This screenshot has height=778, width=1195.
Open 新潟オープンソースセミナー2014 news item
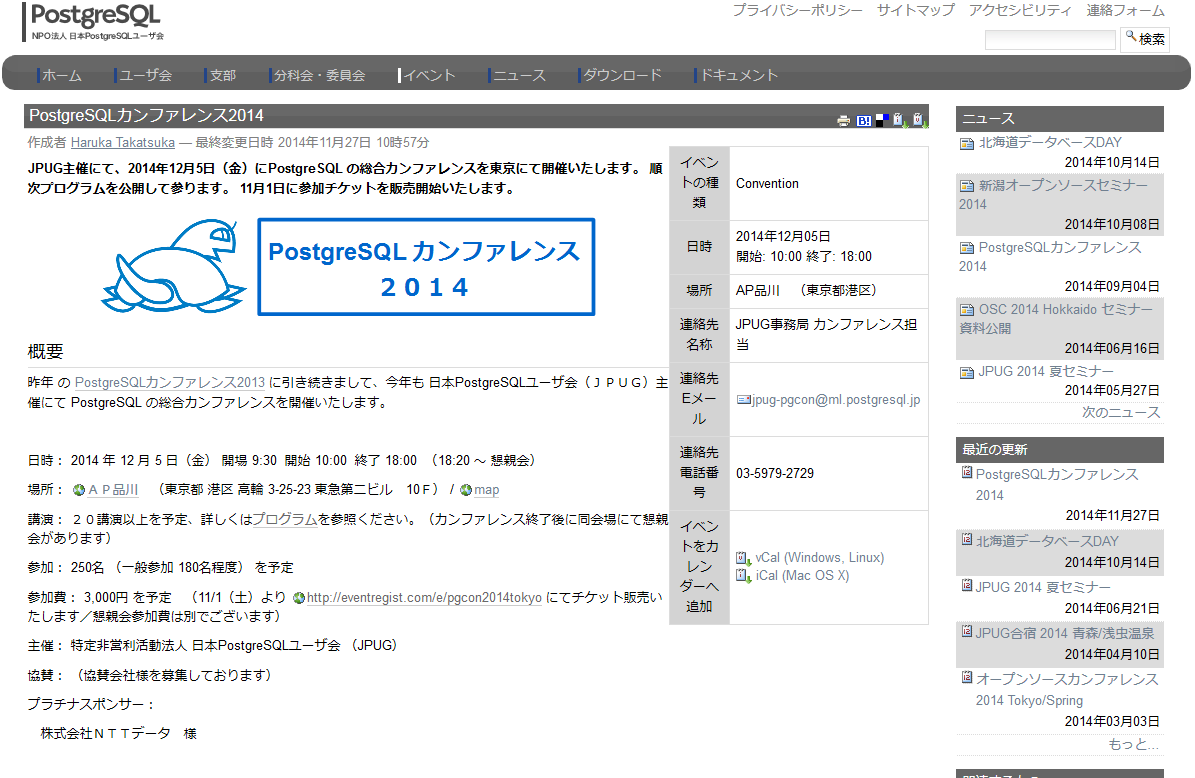tap(1053, 195)
